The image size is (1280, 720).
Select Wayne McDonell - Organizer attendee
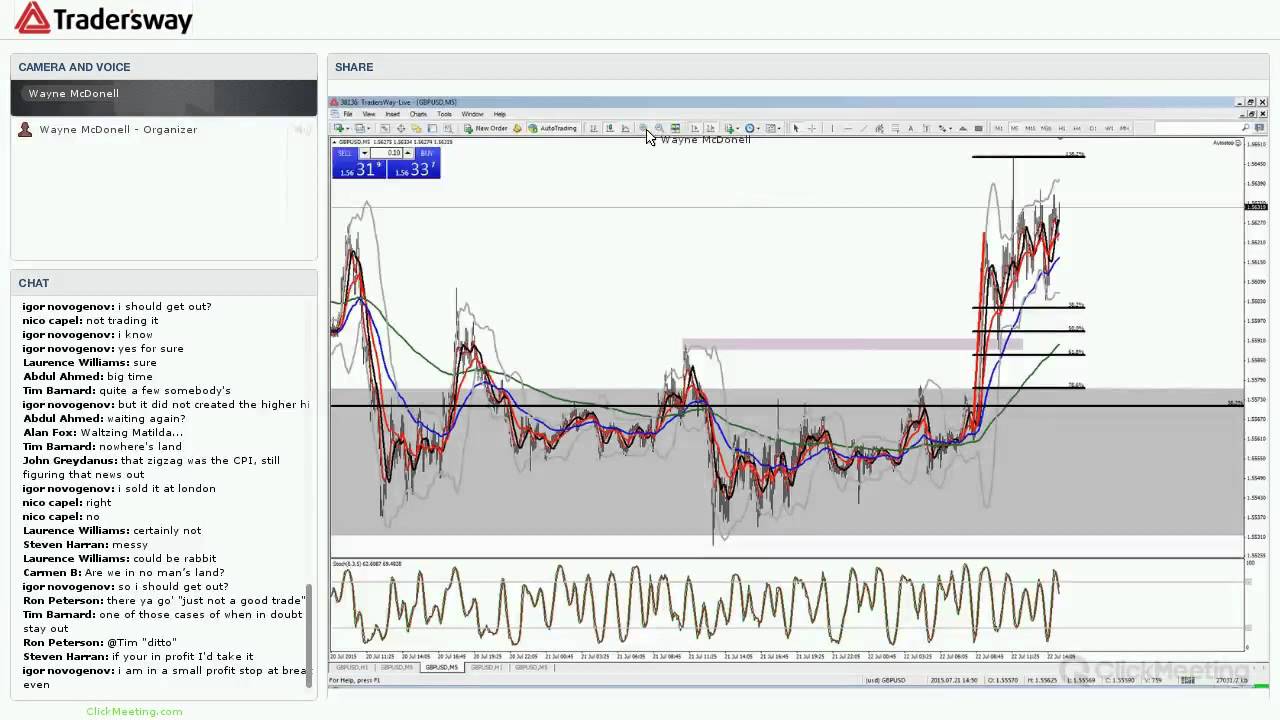pos(118,129)
